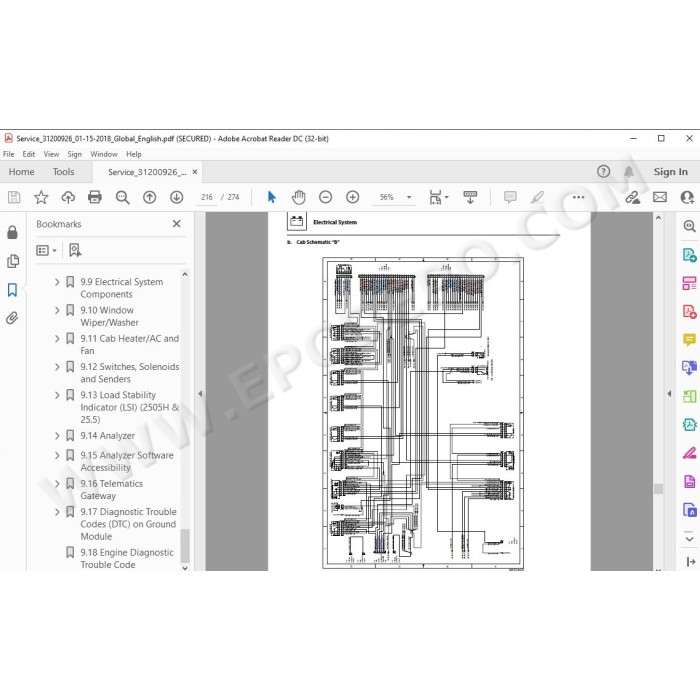Viewport: 700px width, 700px height.
Task: Open the Find text magnifier
Action: pos(122,197)
